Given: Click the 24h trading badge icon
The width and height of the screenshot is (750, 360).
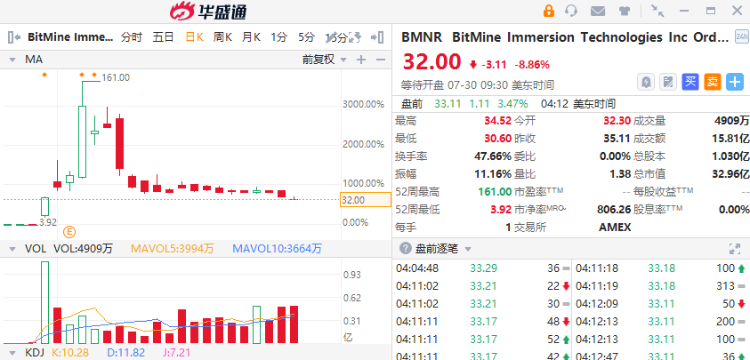Looking at the screenshot, I should point(742,37).
